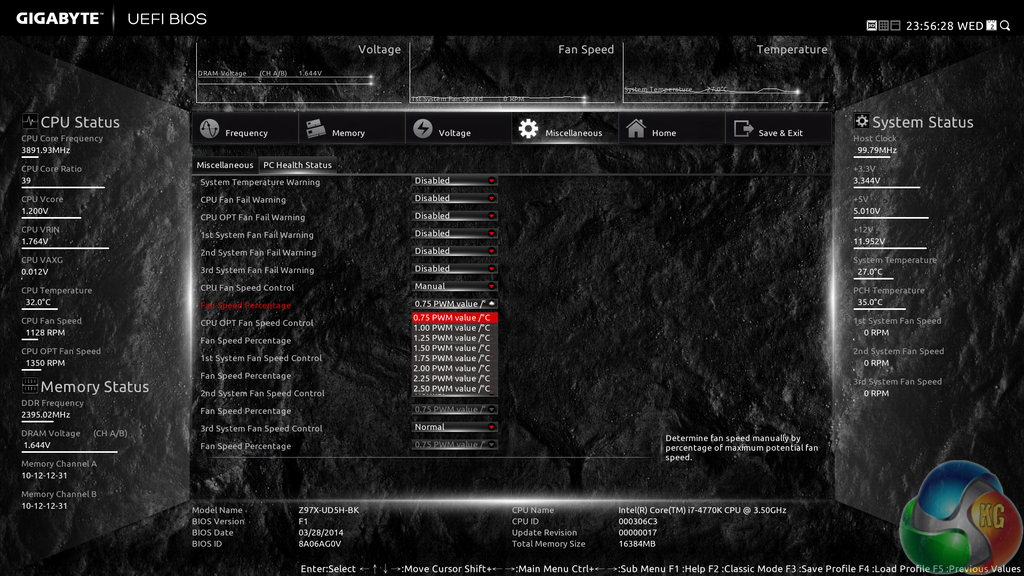The height and width of the screenshot is (576, 1024).
Task: Click the System Status gear icon
Action: pyautogui.click(x=861, y=121)
